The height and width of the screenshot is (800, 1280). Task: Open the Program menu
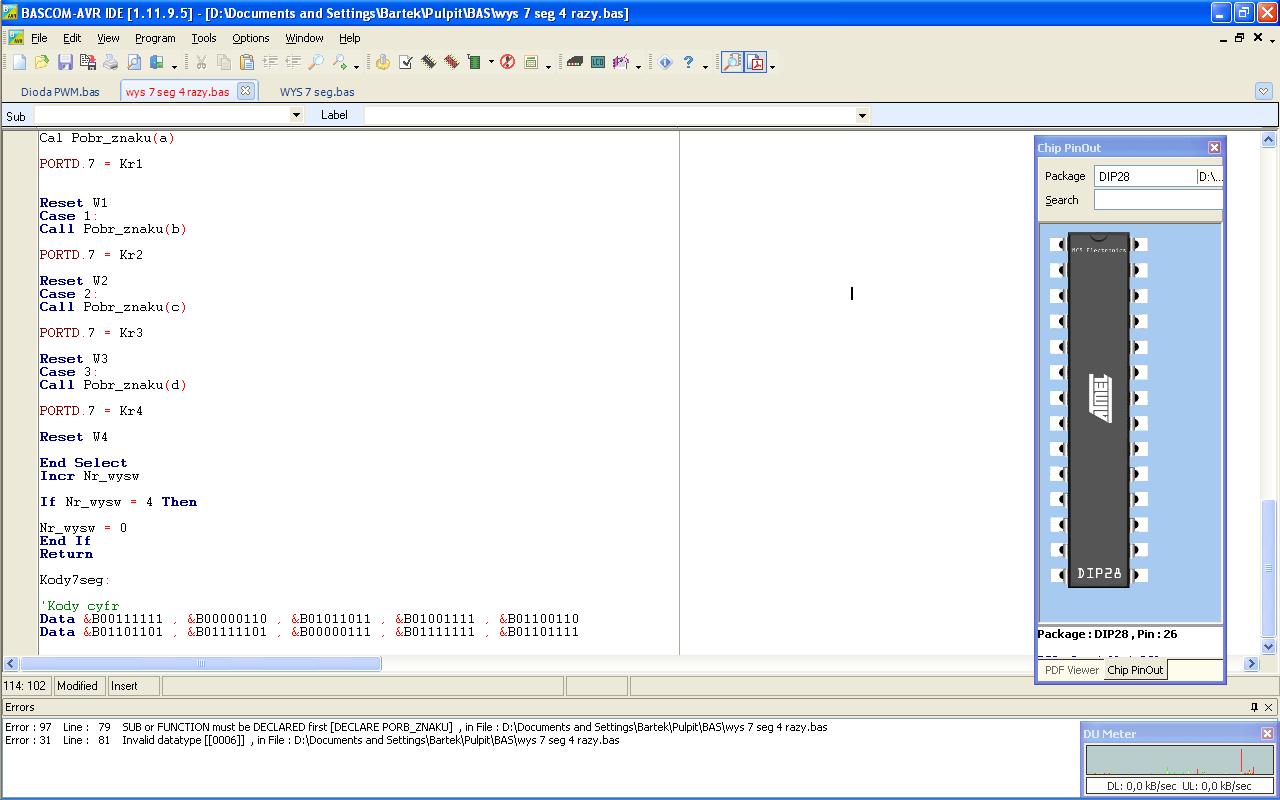[155, 38]
